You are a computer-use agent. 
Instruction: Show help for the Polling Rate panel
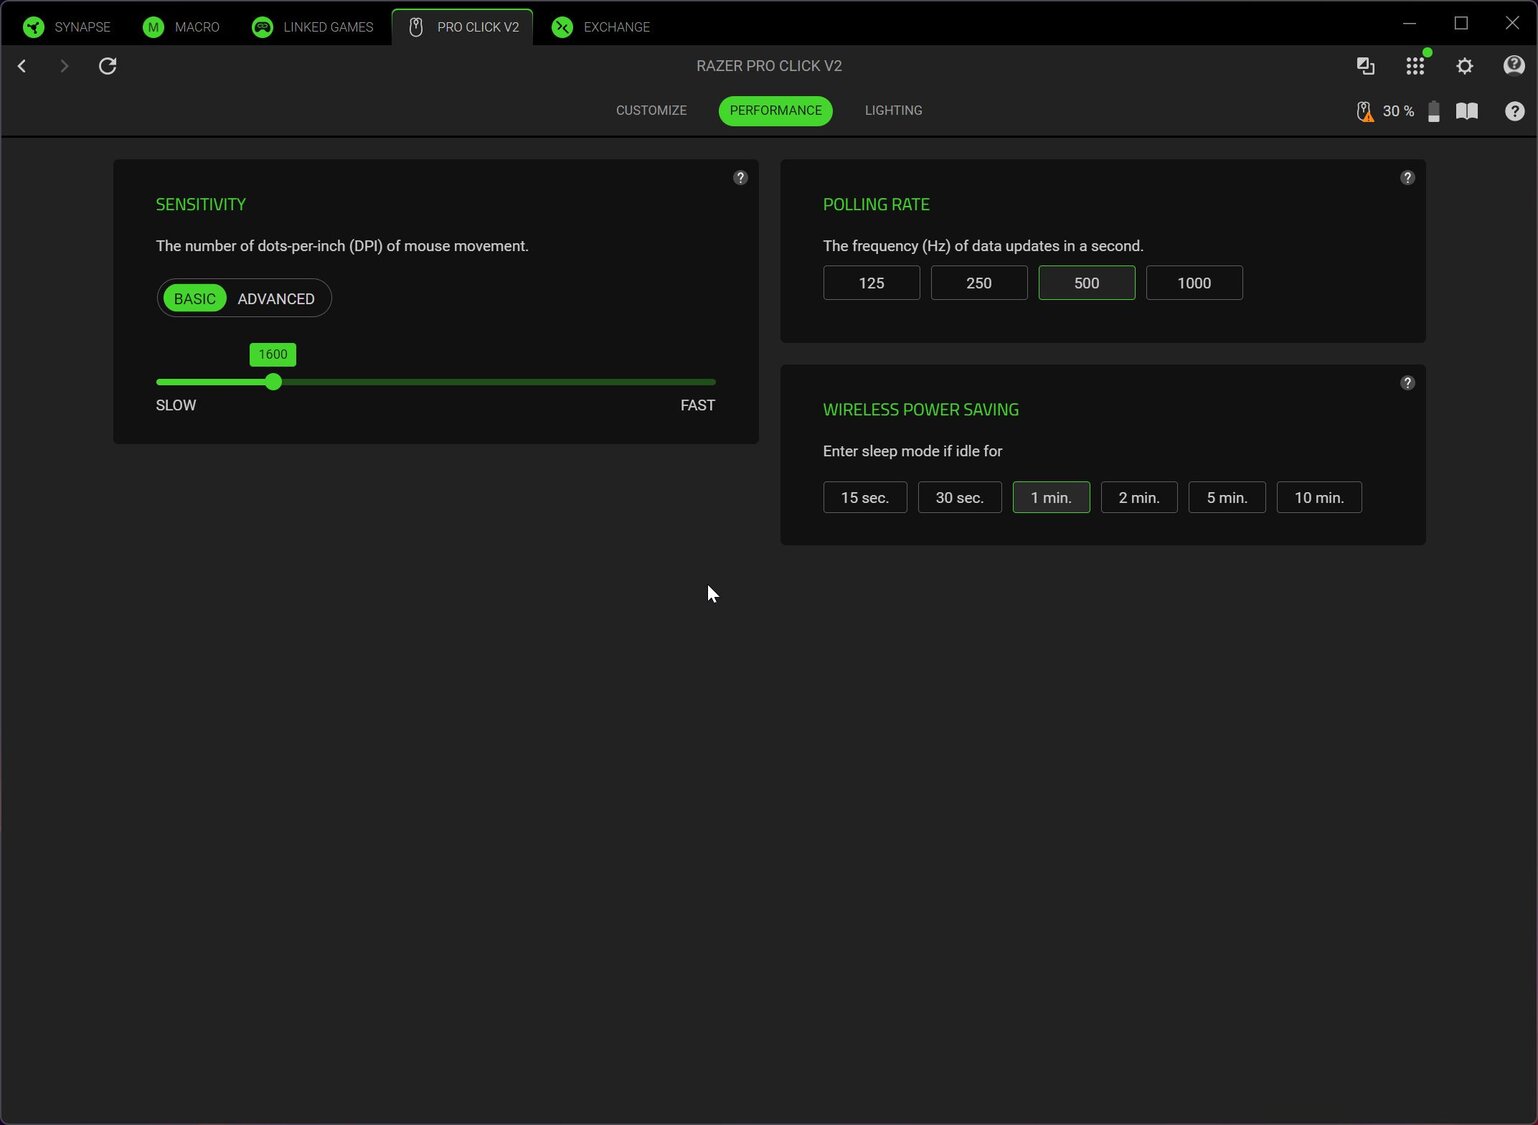[1407, 178]
